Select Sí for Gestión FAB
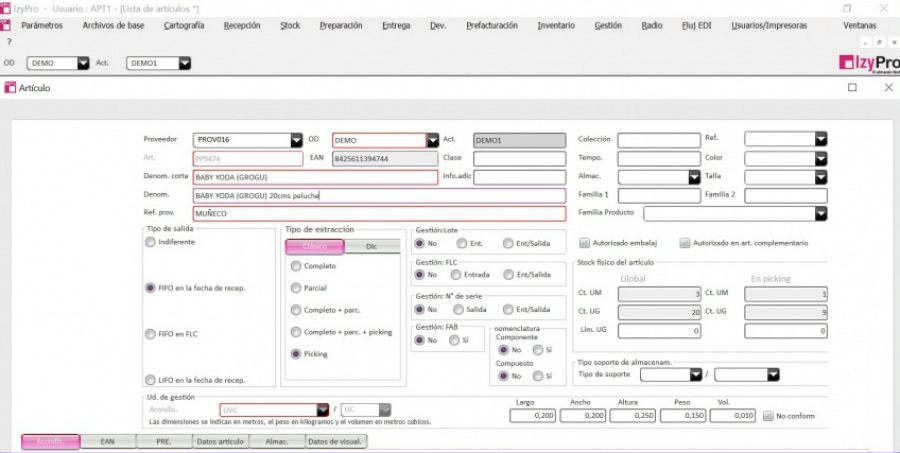This screenshot has width=900, height=453. [454, 340]
